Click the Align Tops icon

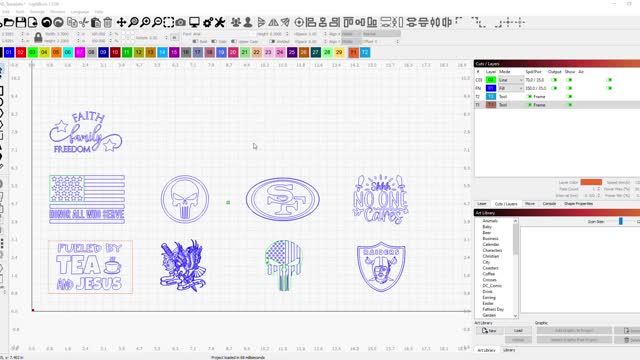(348, 22)
